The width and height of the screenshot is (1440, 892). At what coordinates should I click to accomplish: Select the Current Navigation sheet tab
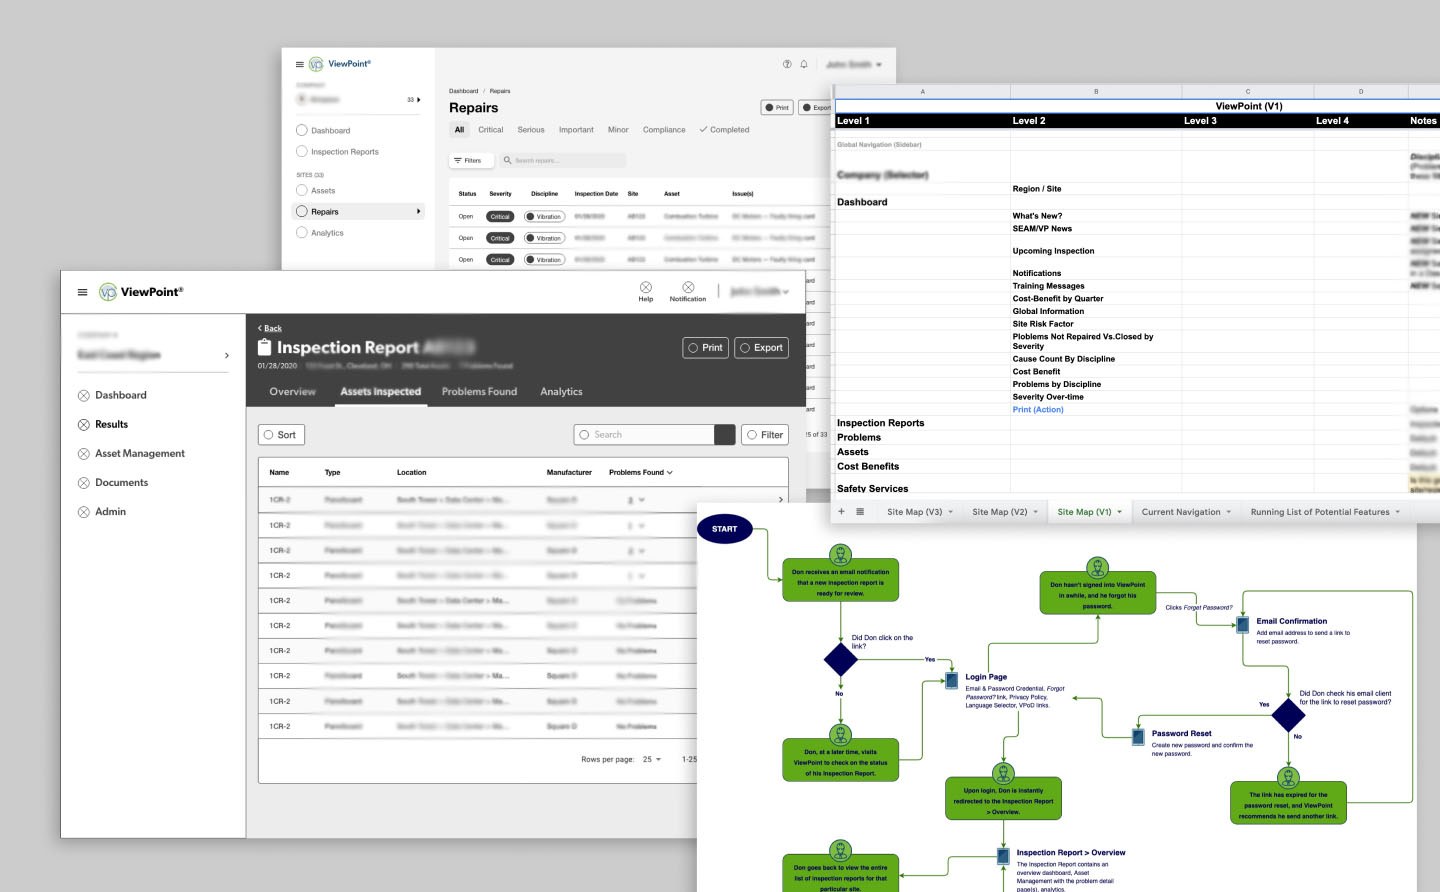click(1180, 512)
